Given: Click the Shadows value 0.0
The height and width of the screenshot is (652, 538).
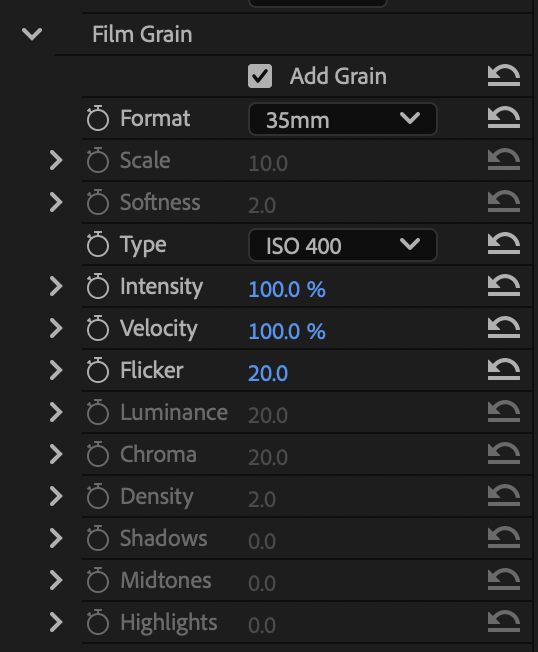Looking at the screenshot, I should 262,541.
